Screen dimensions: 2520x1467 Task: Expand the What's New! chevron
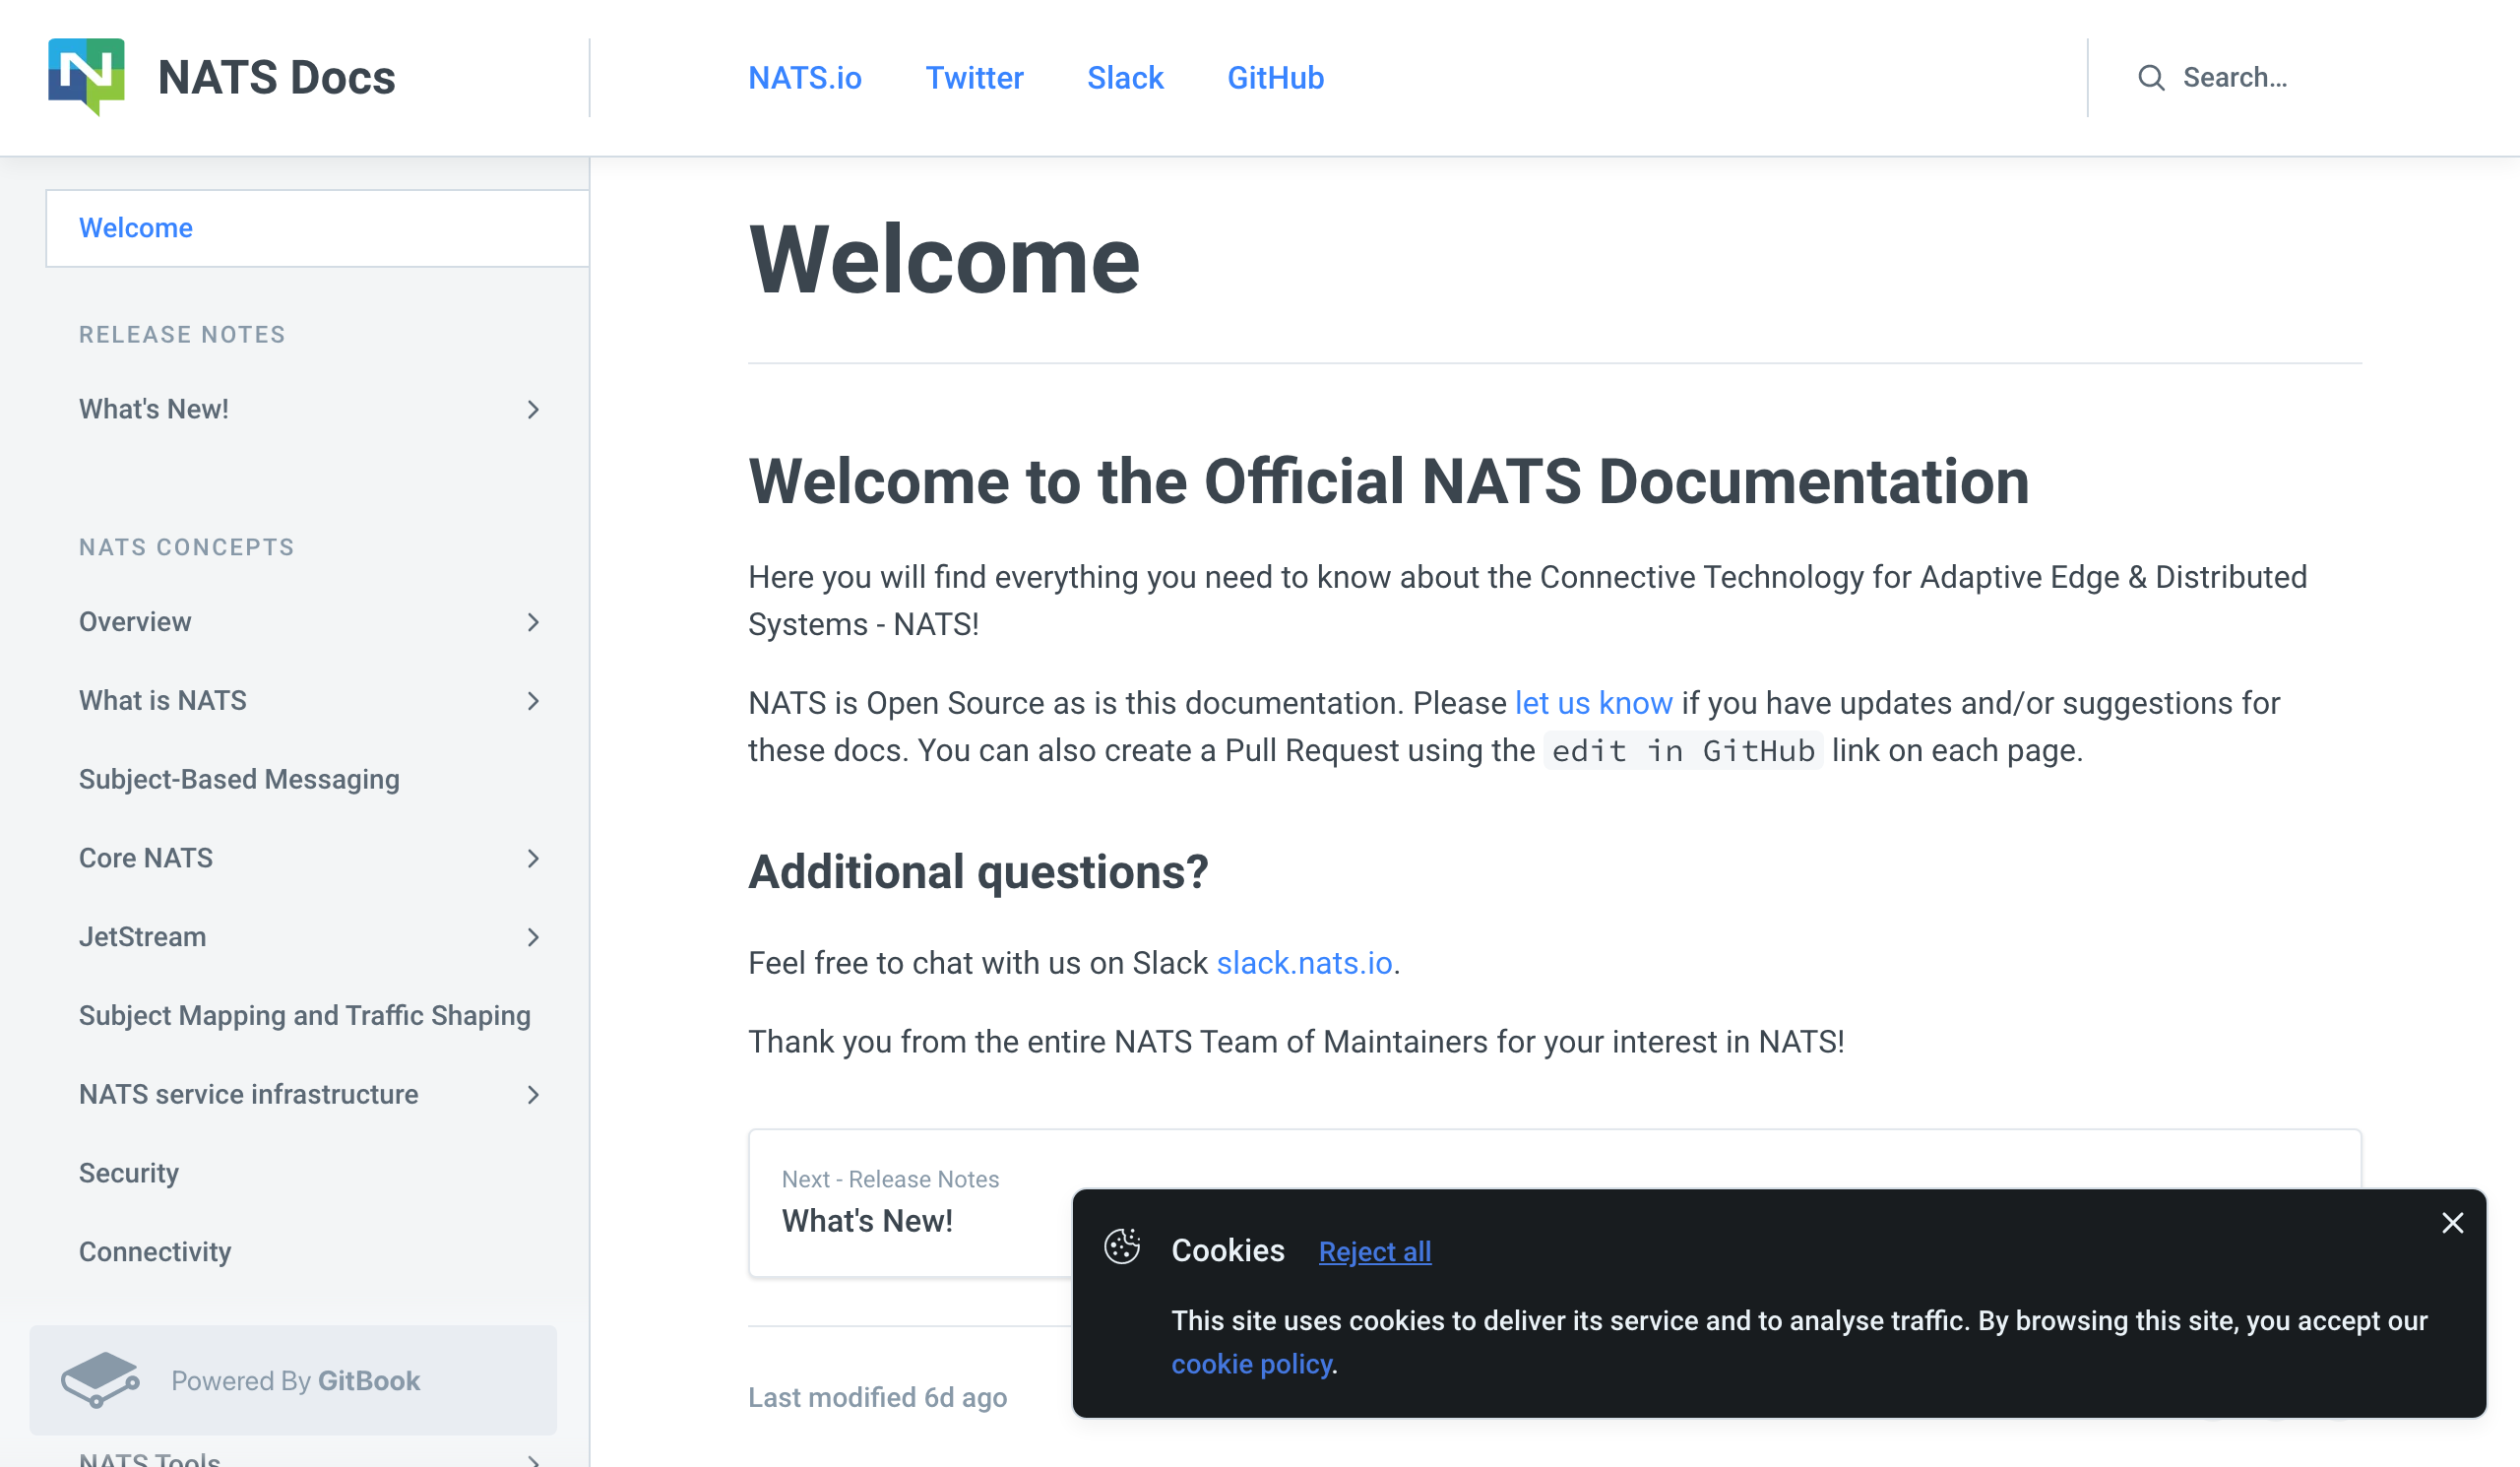[x=533, y=409]
